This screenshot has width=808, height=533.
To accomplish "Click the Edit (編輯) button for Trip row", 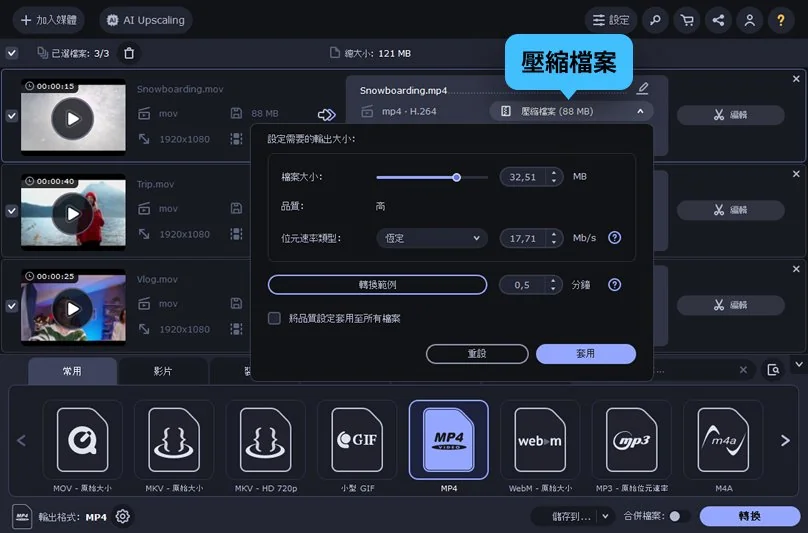I will 731,210.
